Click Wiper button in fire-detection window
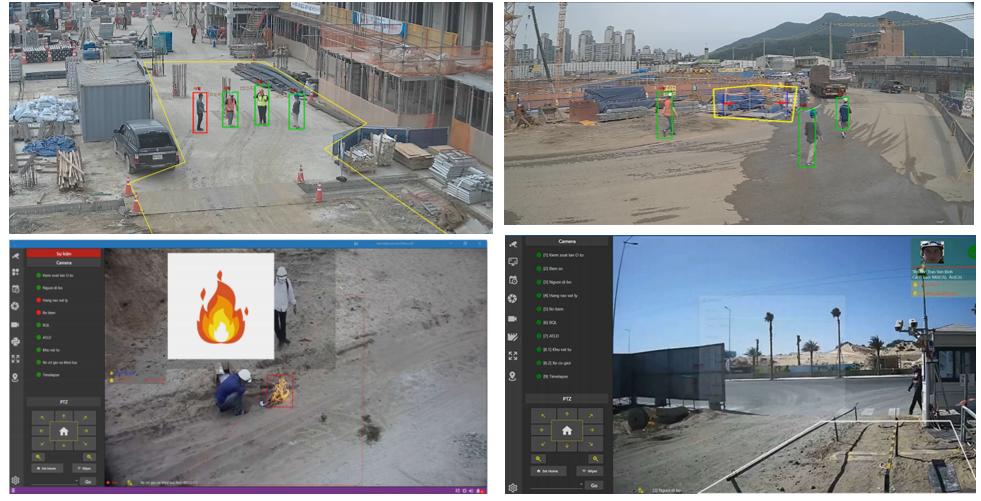981x501 pixels. pyautogui.click(x=82, y=467)
